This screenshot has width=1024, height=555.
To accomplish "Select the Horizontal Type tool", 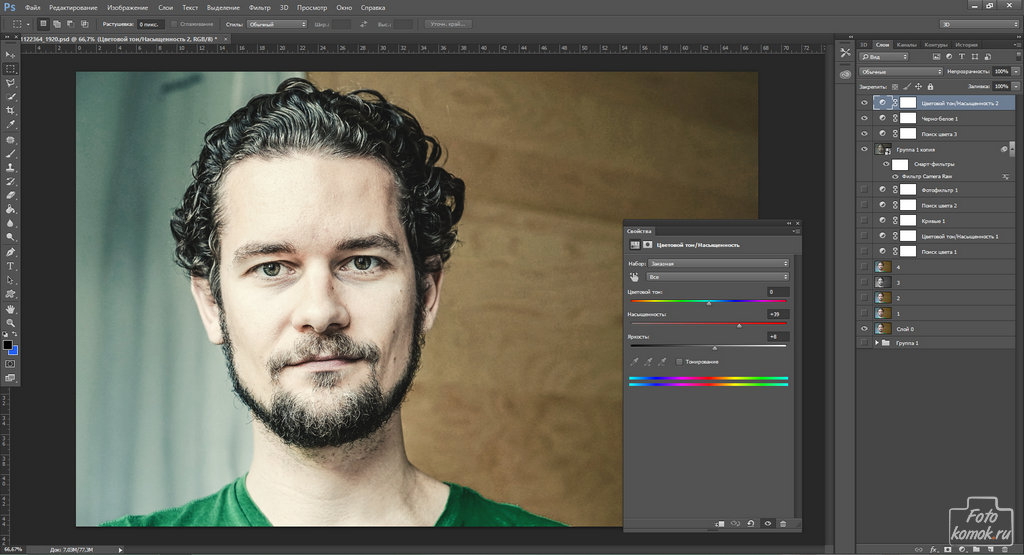I will pyautogui.click(x=10, y=266).
